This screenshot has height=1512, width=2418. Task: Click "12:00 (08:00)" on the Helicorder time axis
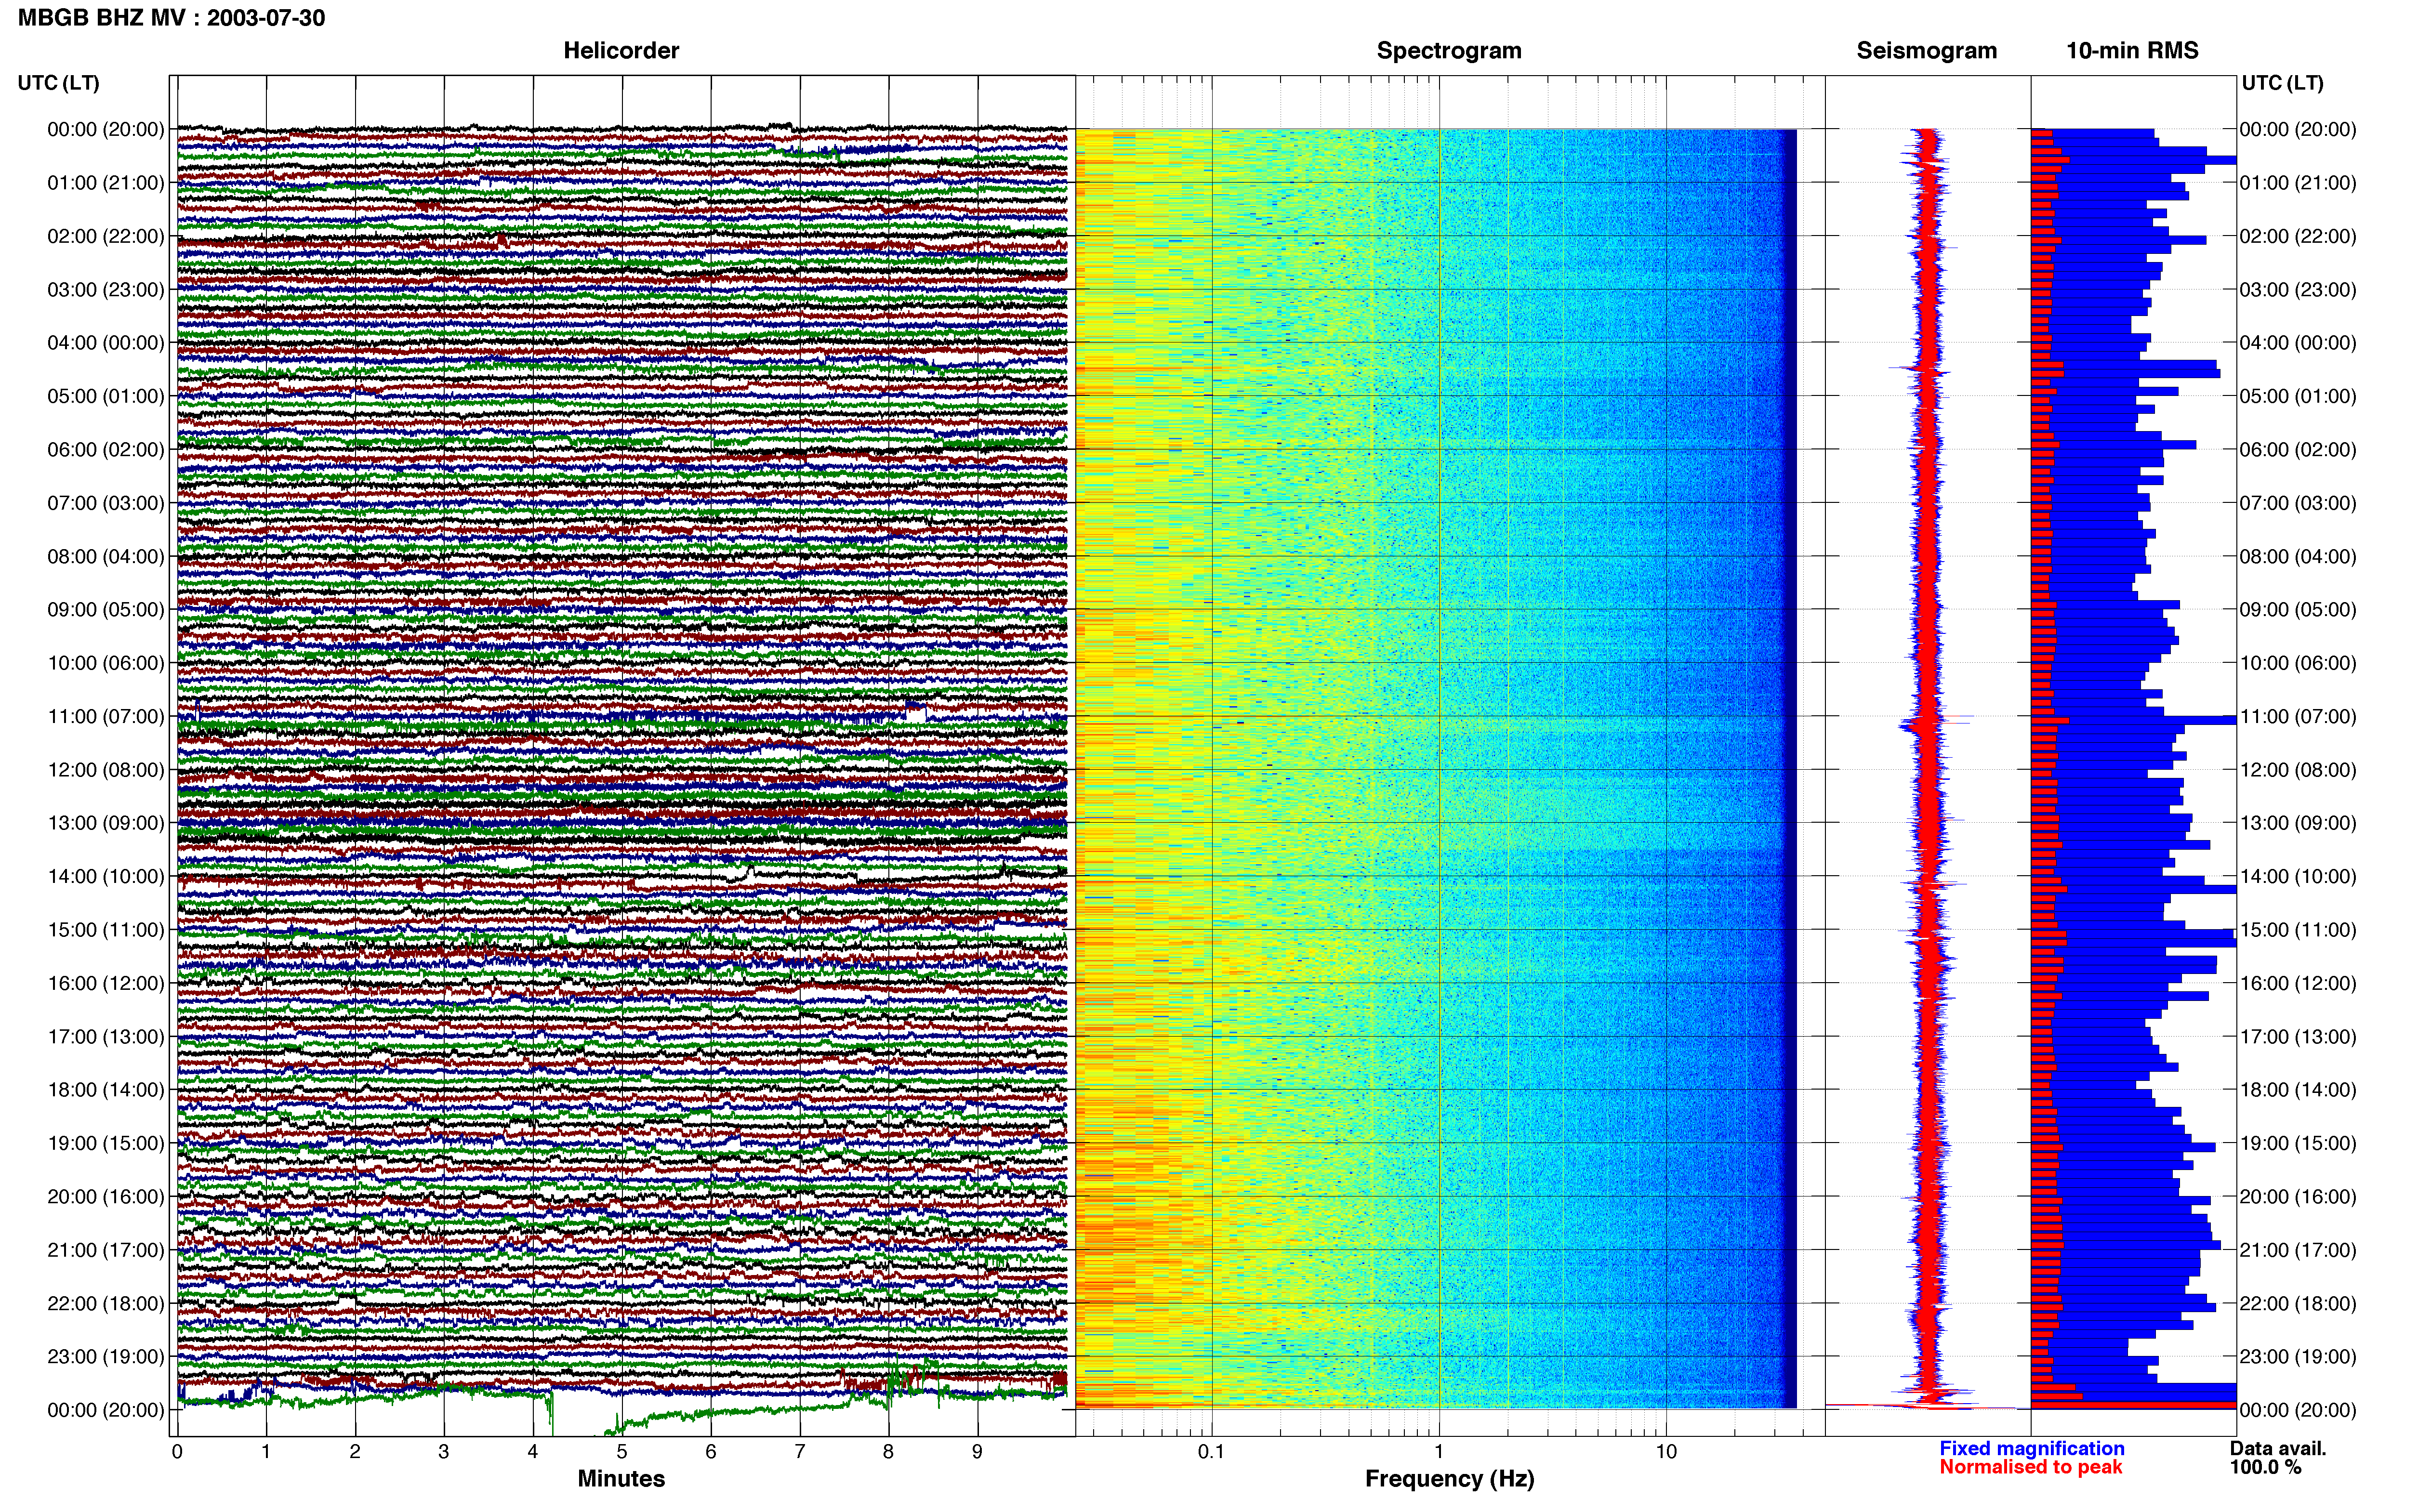[106, 770]
